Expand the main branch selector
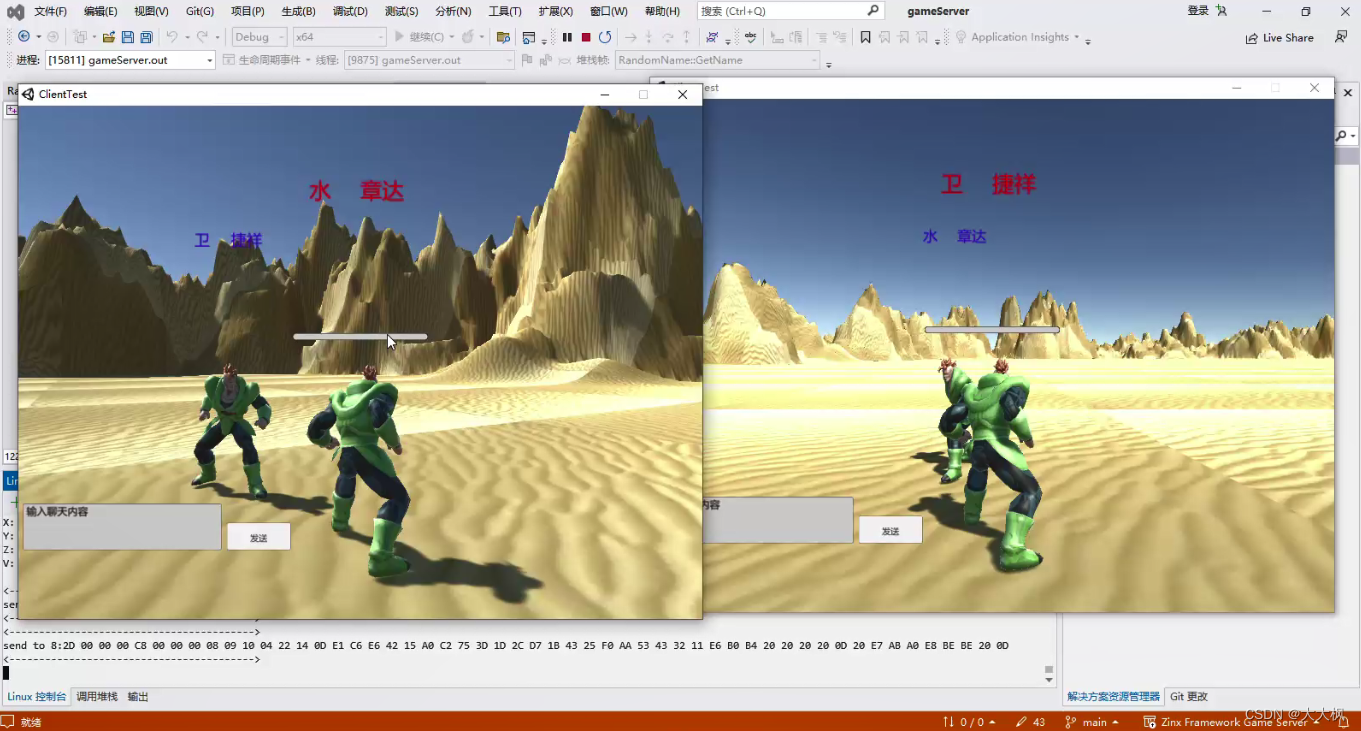The image size is (1361, 731). [1092, 722]
